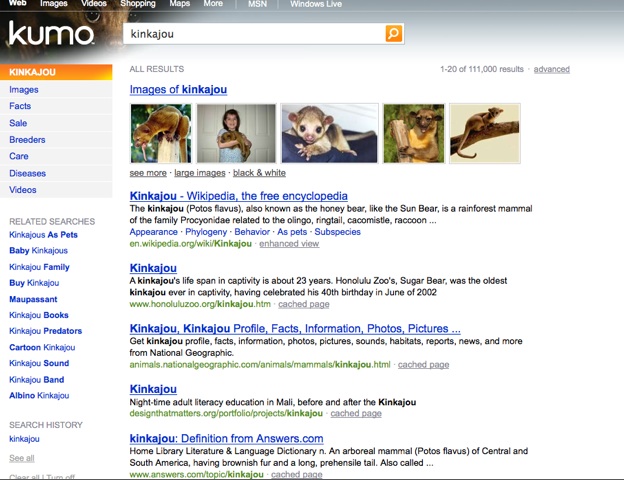Image resolution: width=624 pixels, height=480 pixels.
Task: Open National Geographic Kinkajou Profile result title
Action: tap(295, 329)
